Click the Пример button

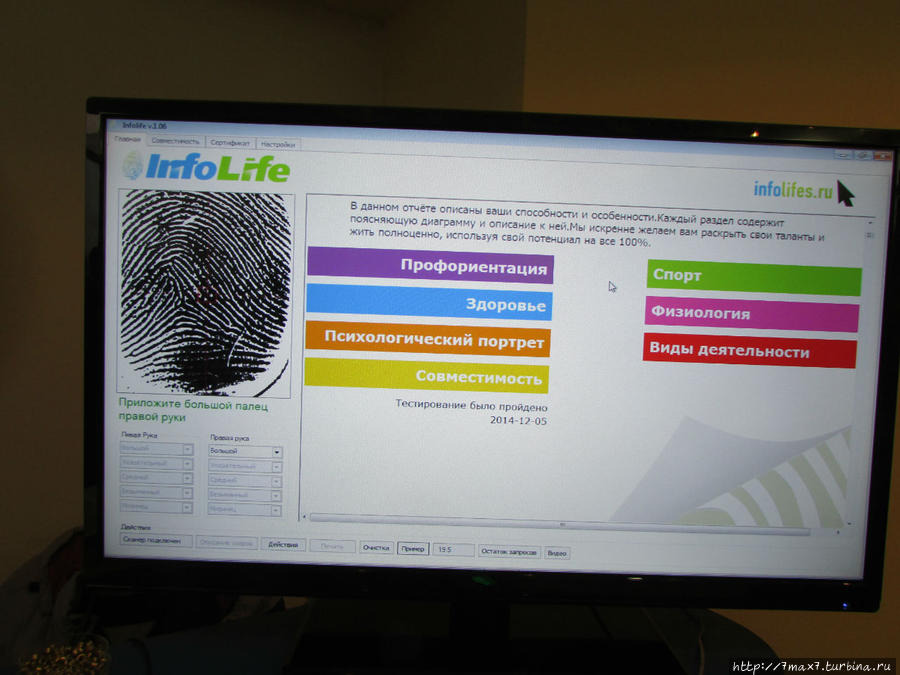pyautogui.click(x=413, y=549)
